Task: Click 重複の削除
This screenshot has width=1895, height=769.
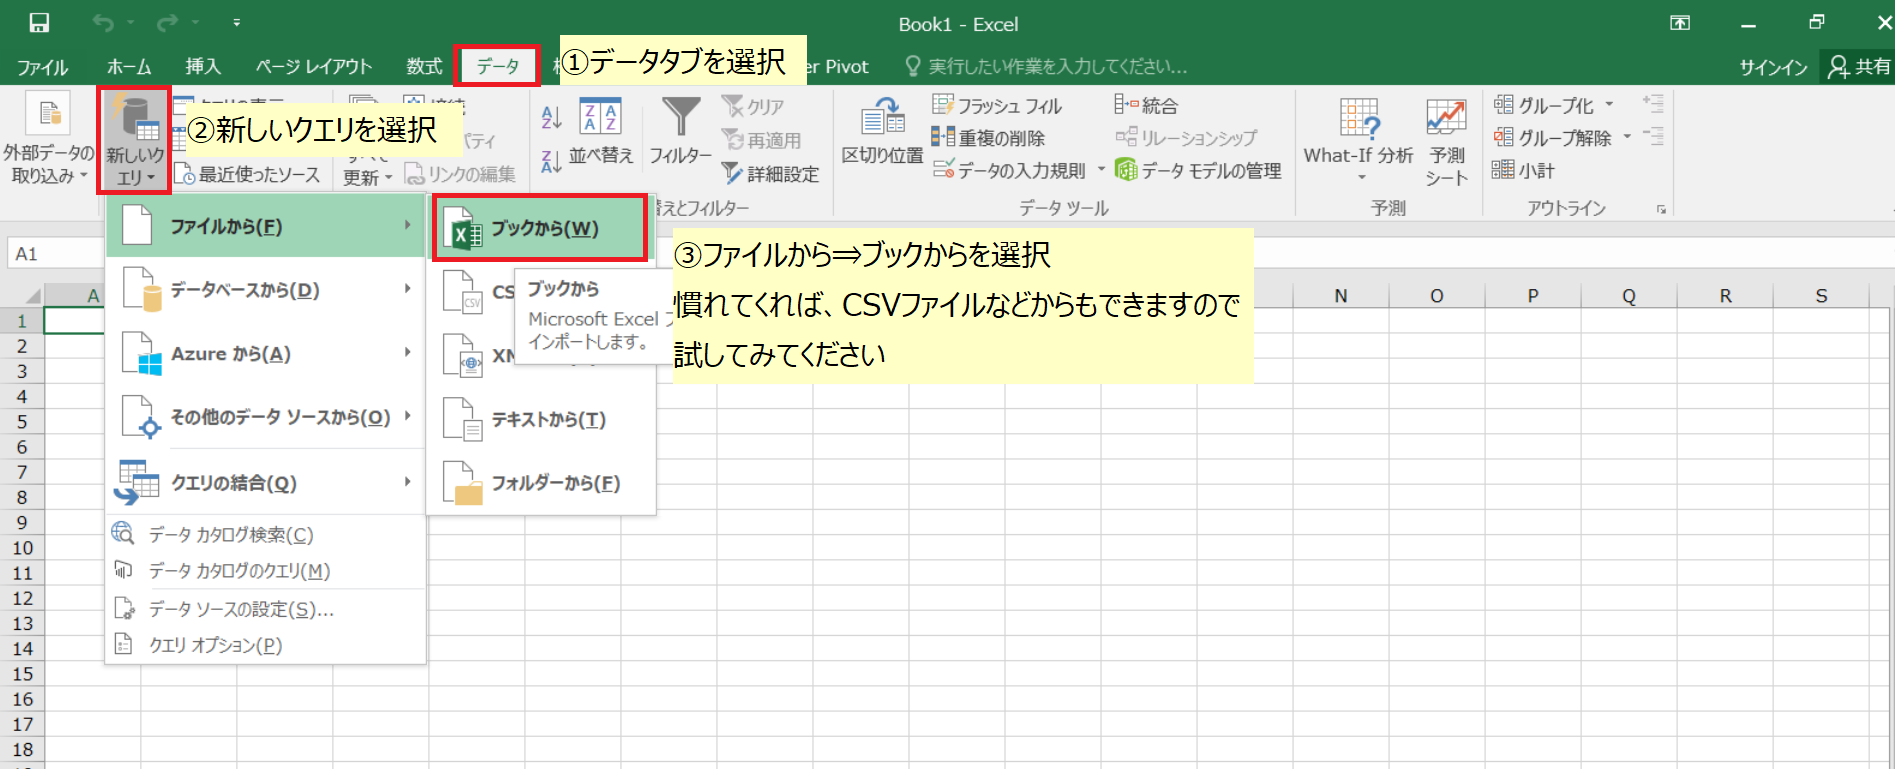Action: coord(988,138)
